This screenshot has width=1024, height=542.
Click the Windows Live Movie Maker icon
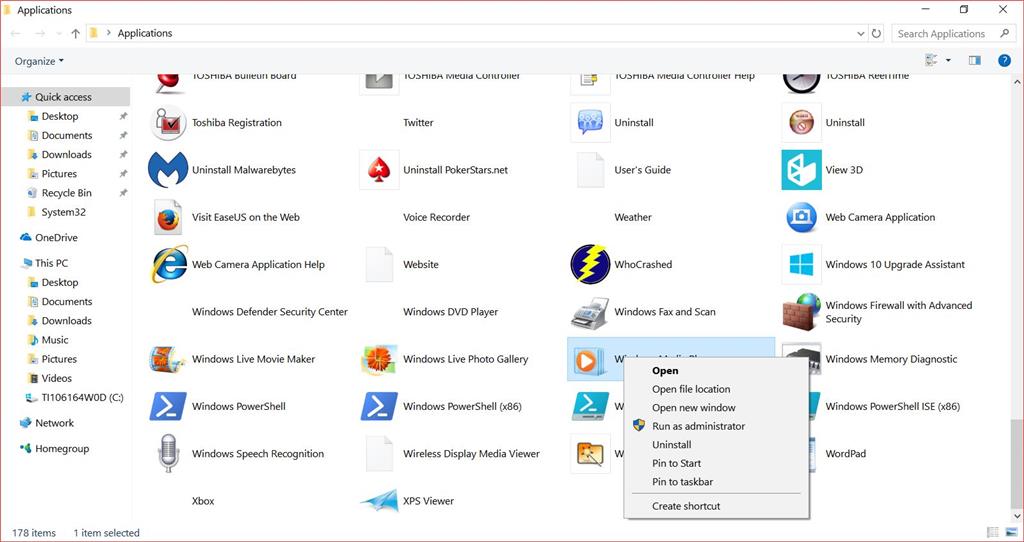[168, 359]
